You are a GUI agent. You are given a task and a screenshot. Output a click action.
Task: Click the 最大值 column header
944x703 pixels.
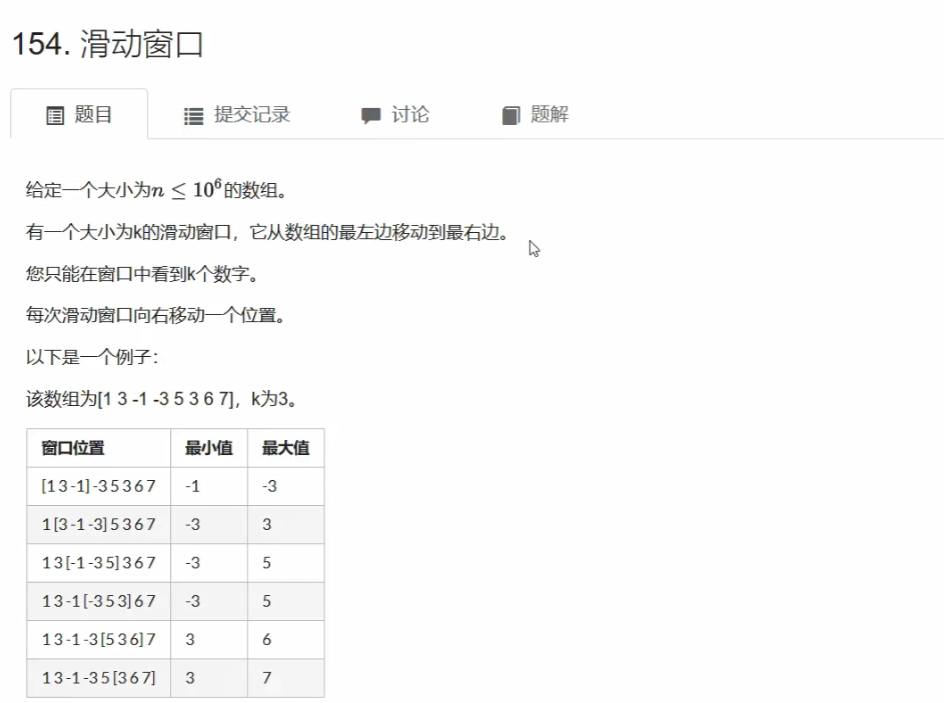point(285,448)
